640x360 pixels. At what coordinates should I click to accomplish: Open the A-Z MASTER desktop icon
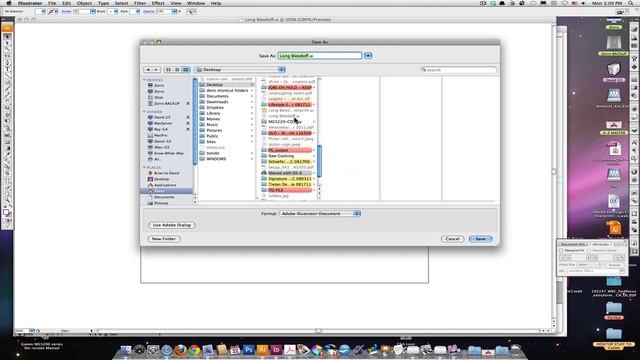pos(613,128)
